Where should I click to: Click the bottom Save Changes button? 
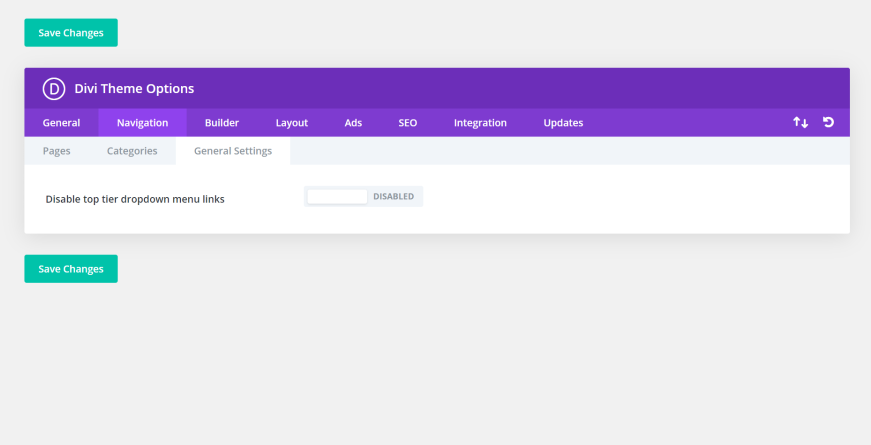pos(71,269)
